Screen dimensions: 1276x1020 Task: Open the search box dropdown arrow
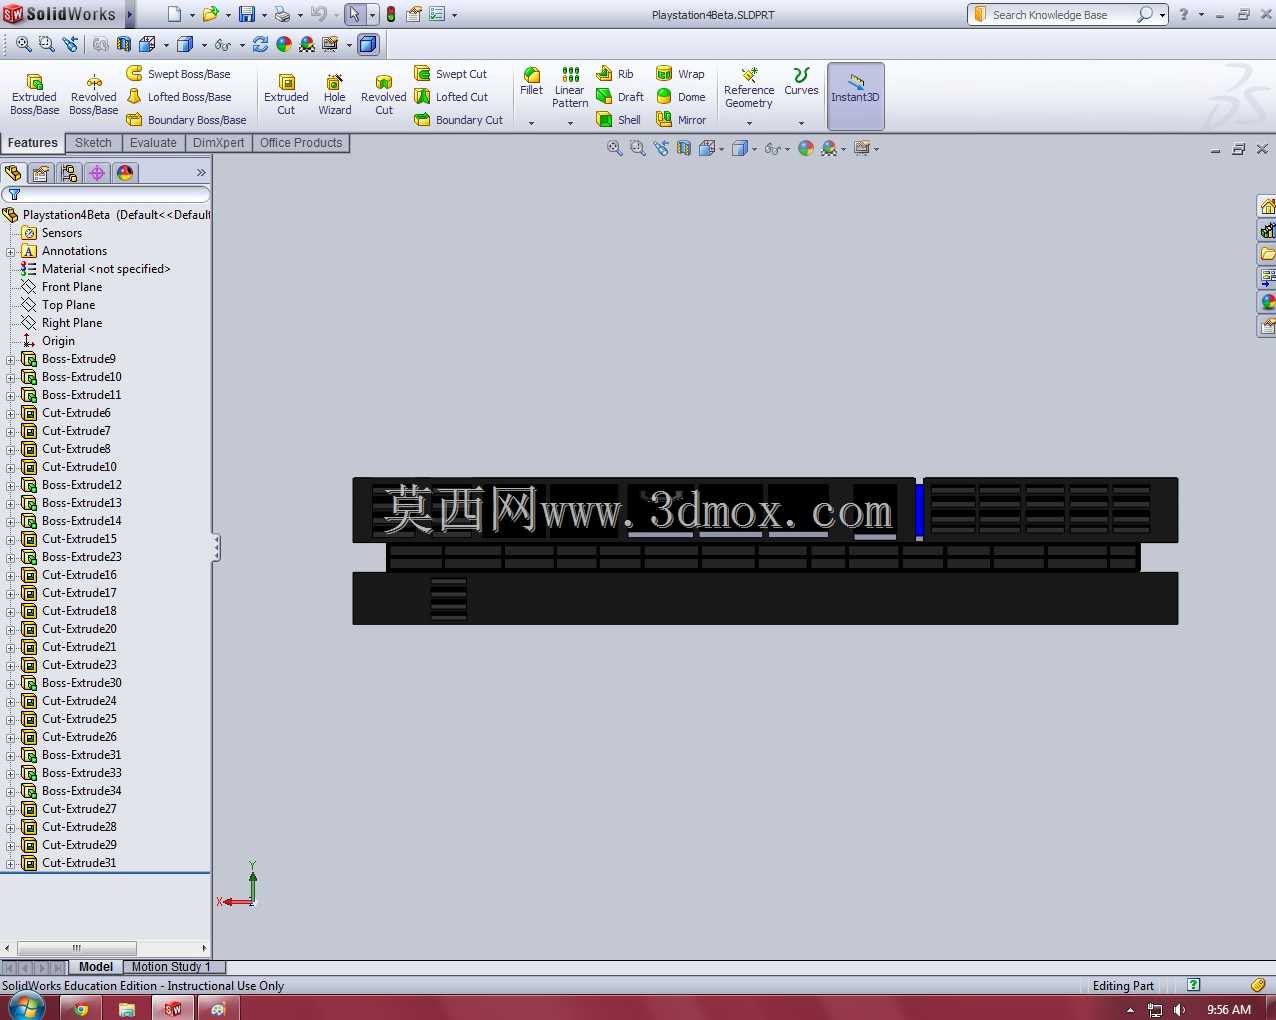[x=1162, y=15]
